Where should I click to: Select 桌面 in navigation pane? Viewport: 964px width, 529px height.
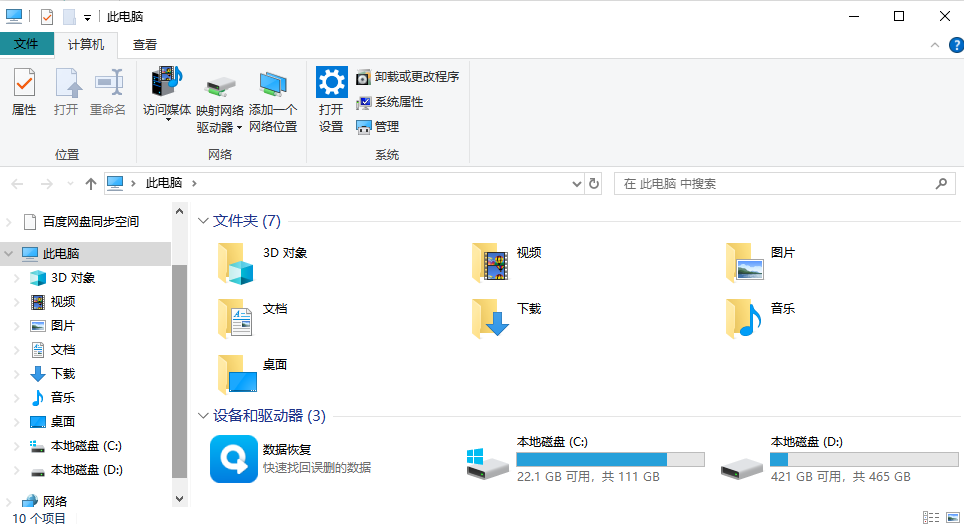click(x=63, y=422)
